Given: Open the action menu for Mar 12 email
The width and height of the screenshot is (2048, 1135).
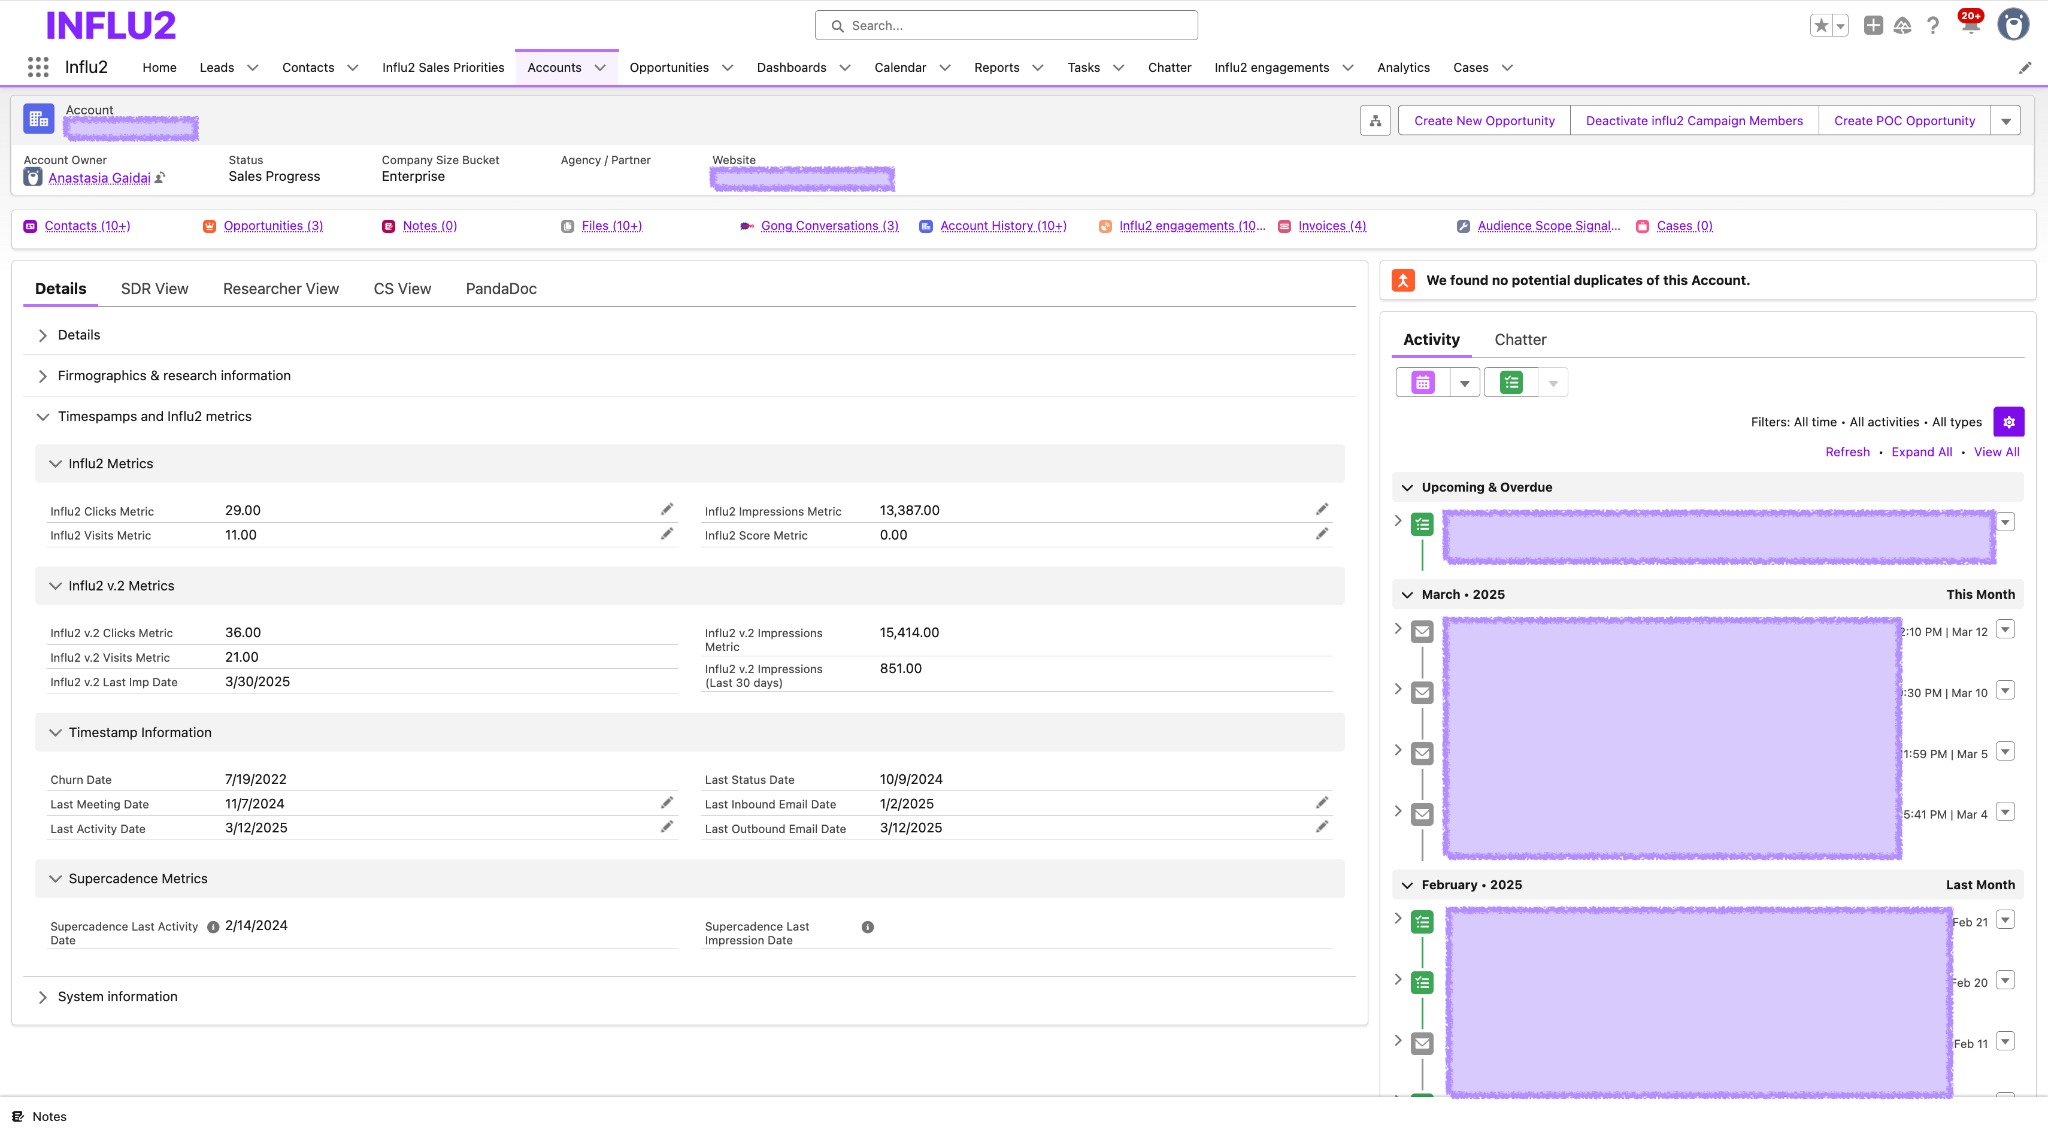Looking at the screenshot, I should coord(2005,630).
